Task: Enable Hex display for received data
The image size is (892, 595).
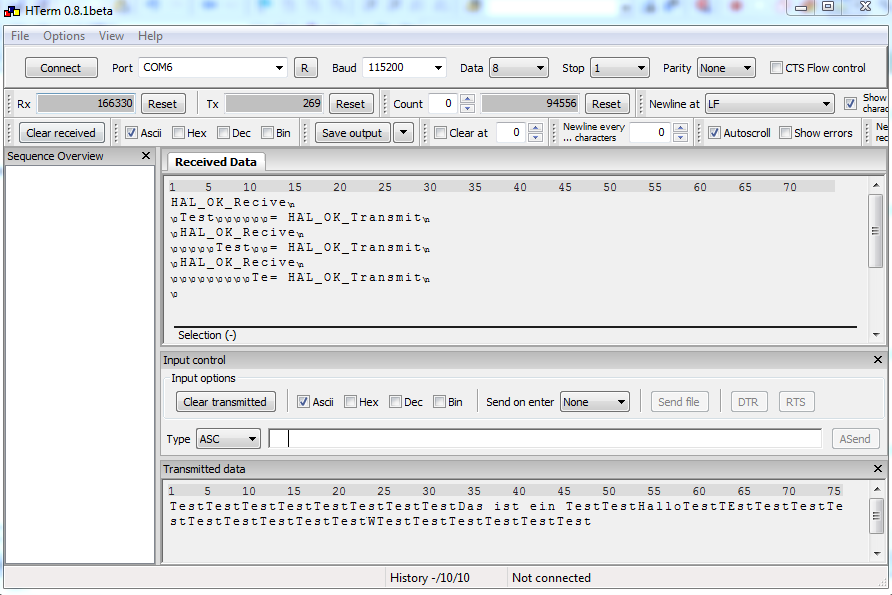Action: 178,133
